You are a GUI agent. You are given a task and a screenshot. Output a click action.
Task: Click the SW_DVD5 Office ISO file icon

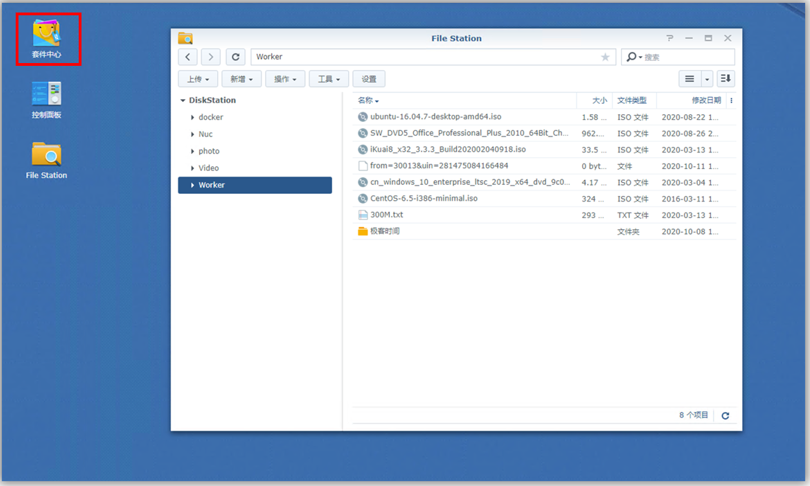[363, 133]
